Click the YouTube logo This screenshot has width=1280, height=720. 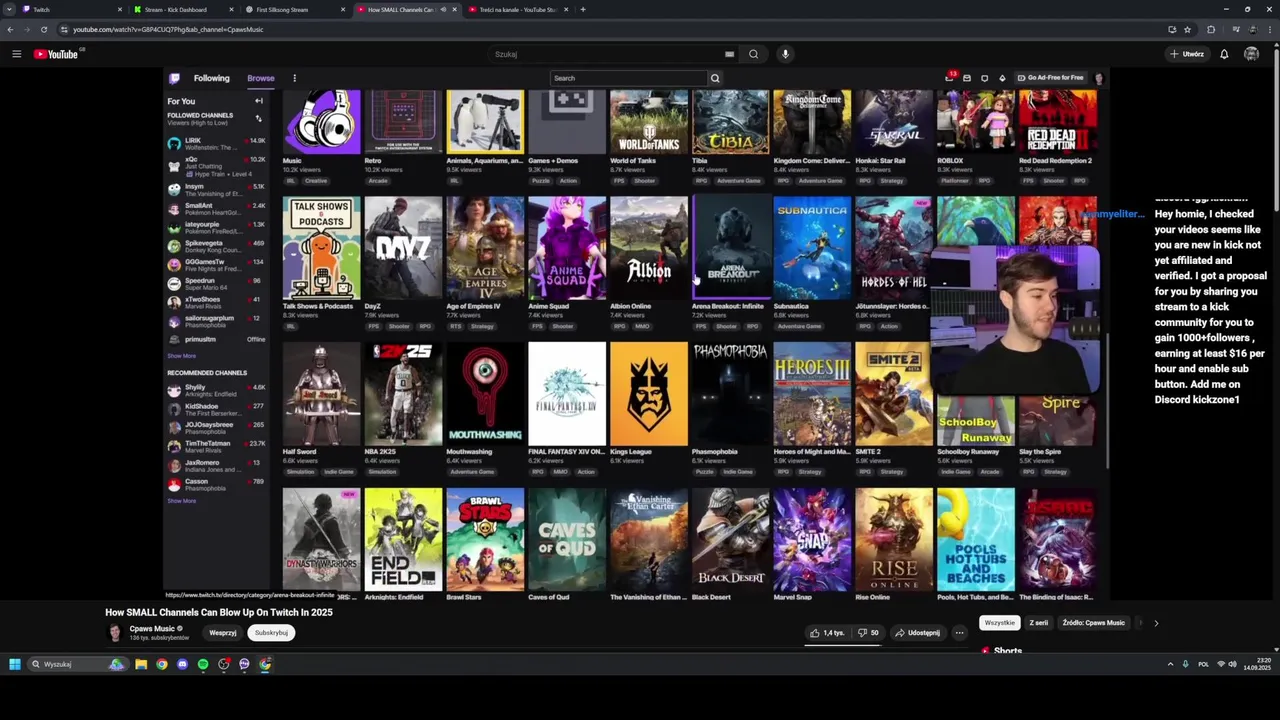(x=56, y=54)
